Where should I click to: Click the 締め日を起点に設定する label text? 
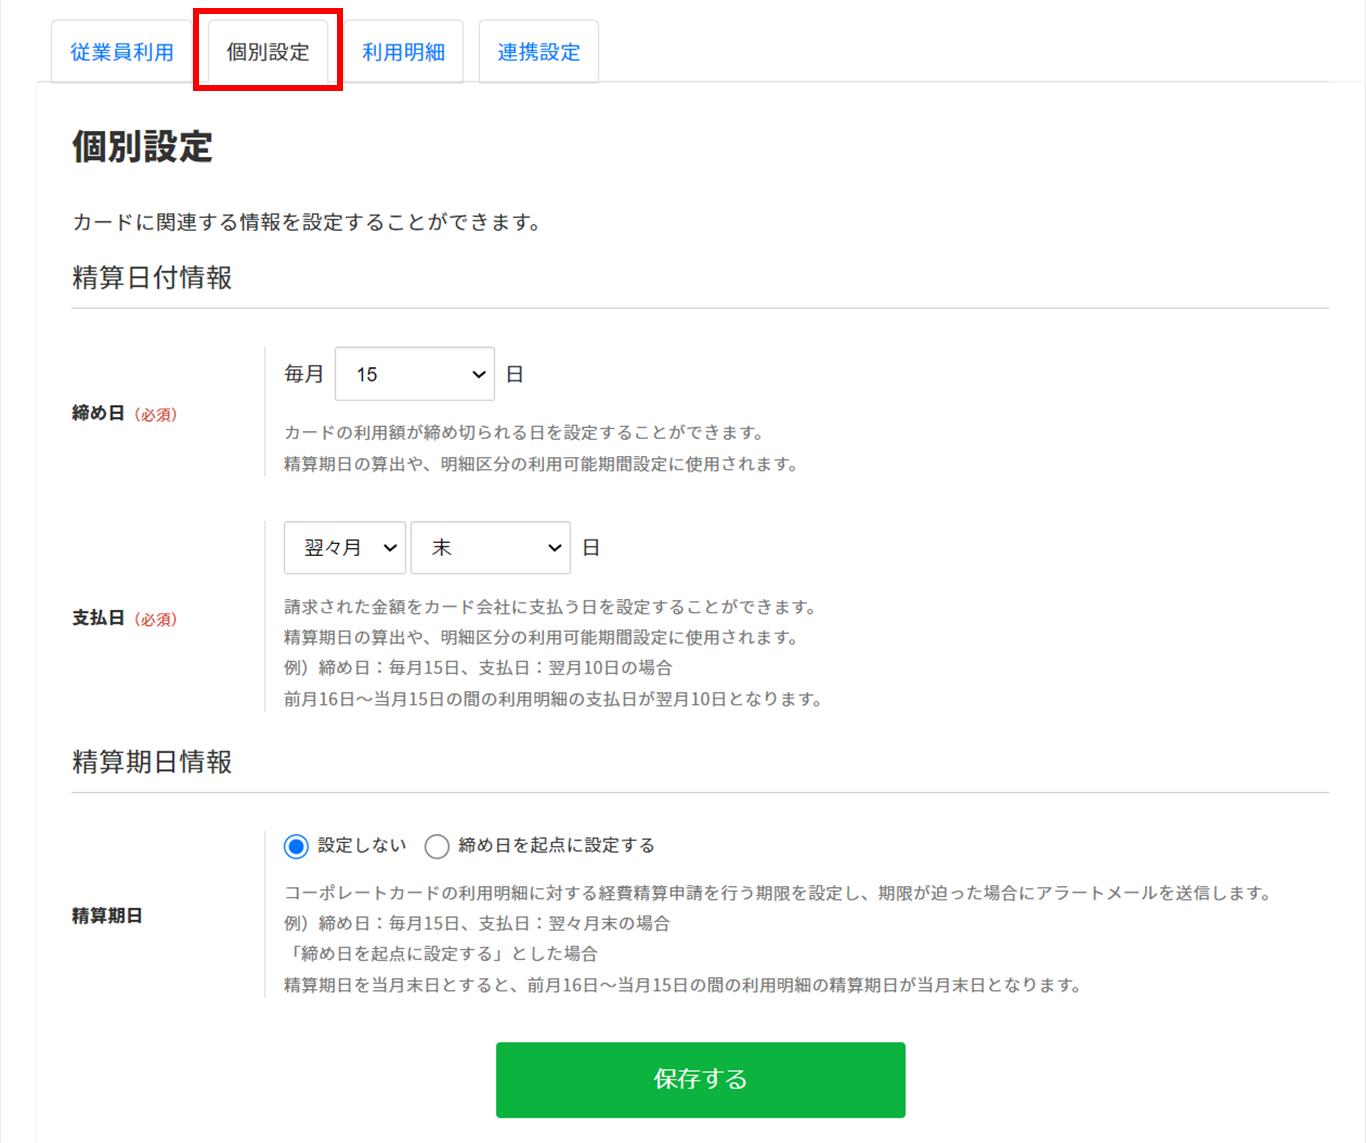(556, 846)
